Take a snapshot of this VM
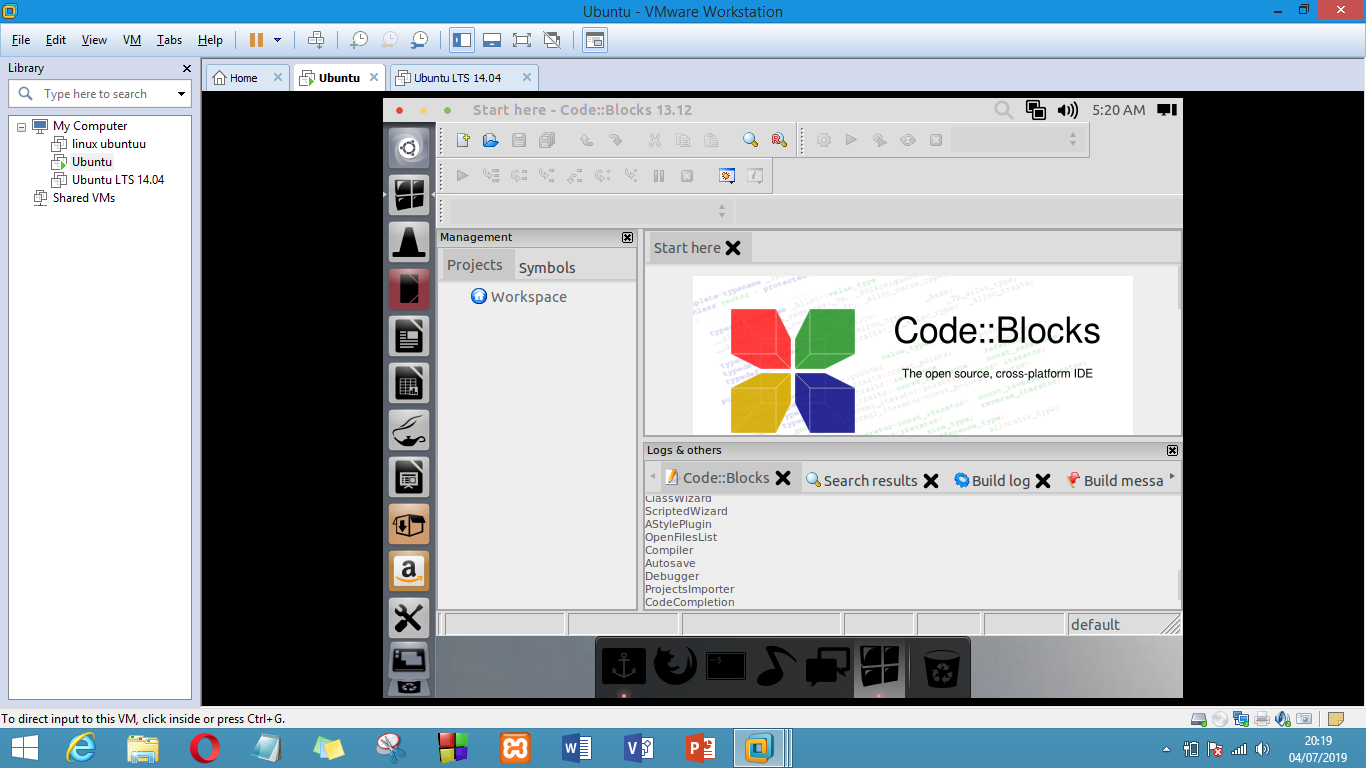 click(358, 40)
